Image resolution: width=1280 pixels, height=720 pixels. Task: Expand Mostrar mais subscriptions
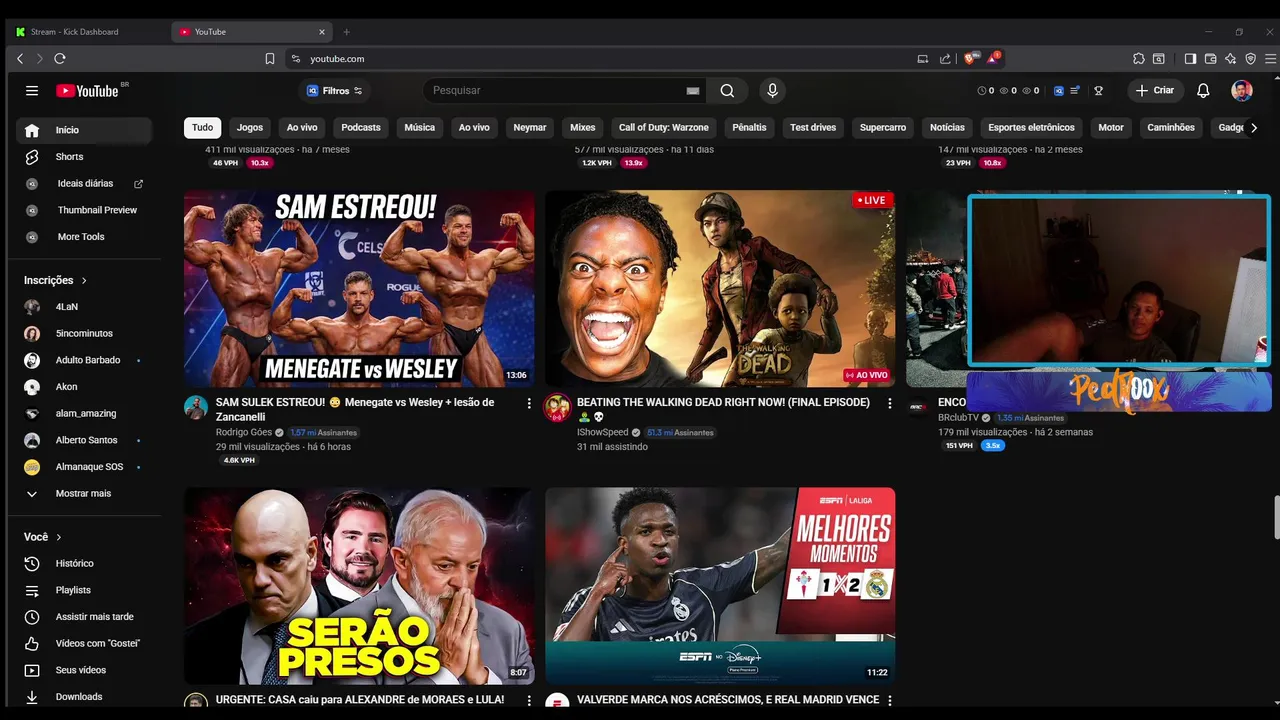84,494
